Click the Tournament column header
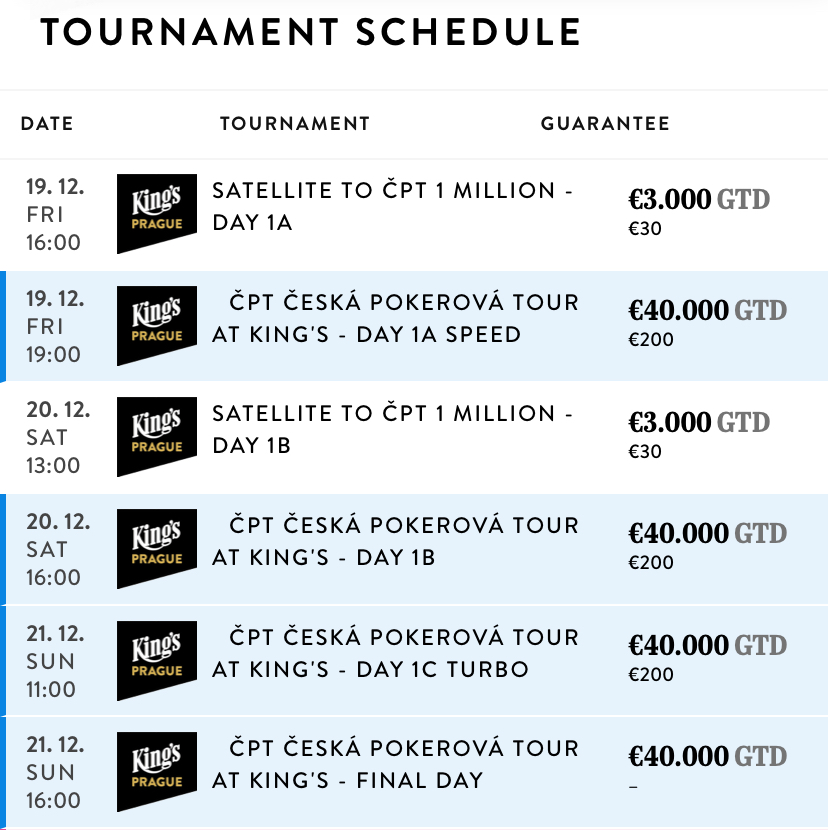This screenshot has width=828, height=830. [295, 124]
